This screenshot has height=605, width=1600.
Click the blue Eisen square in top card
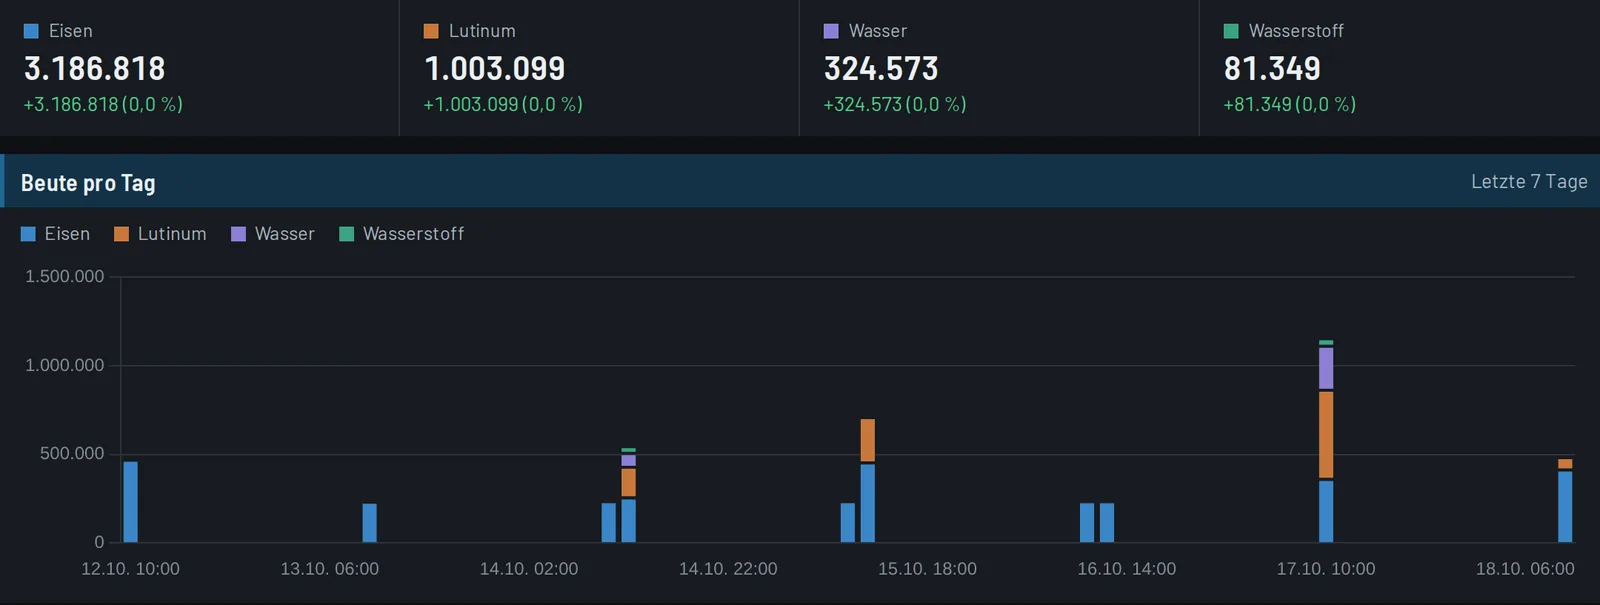pos(31,31)
